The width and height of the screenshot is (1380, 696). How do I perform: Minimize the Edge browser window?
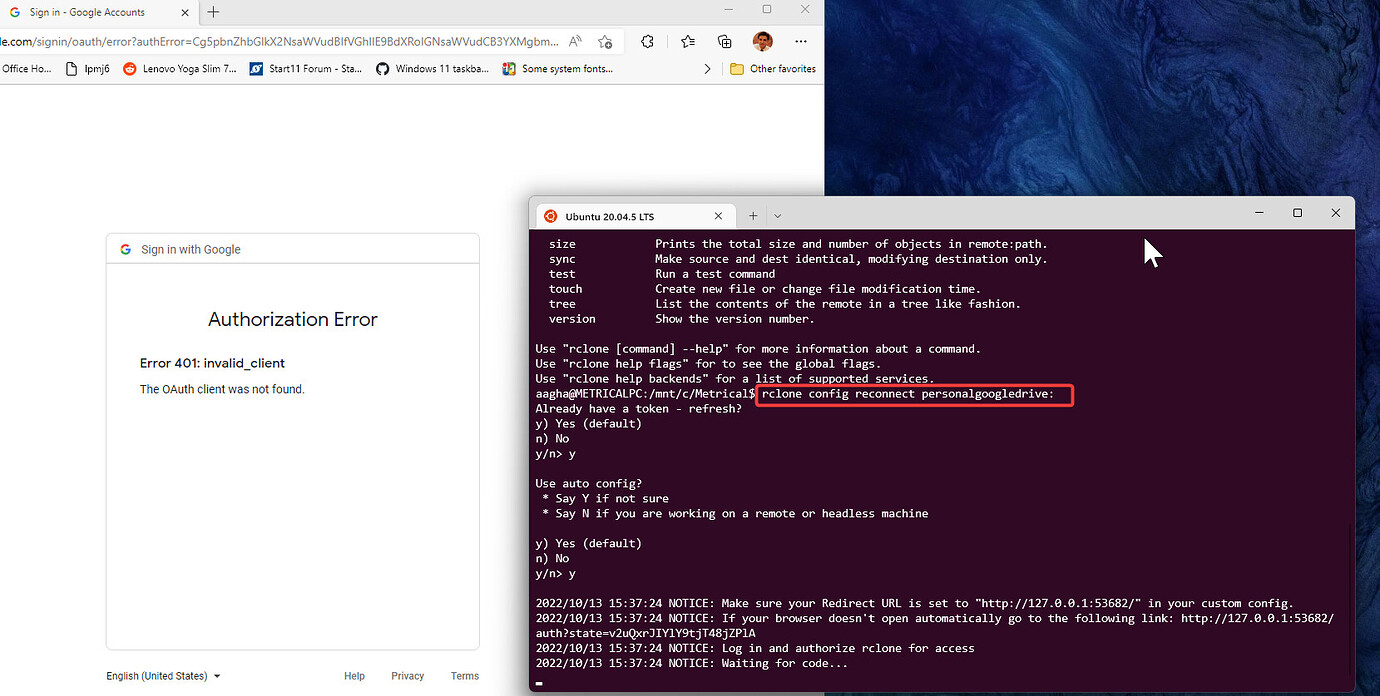pyautogui.click(x=729, y=9)
